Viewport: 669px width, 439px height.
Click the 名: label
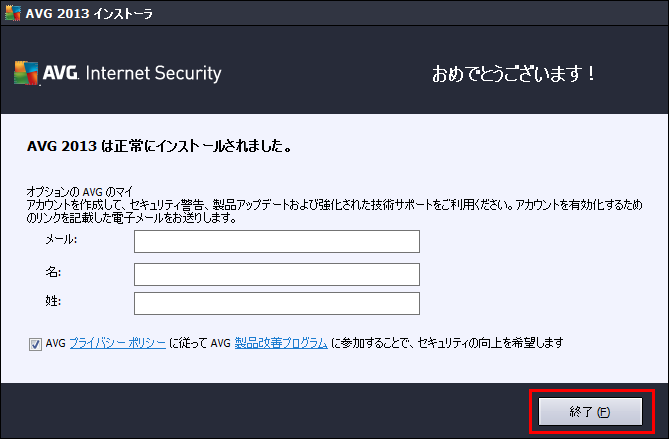coord(53,272)
